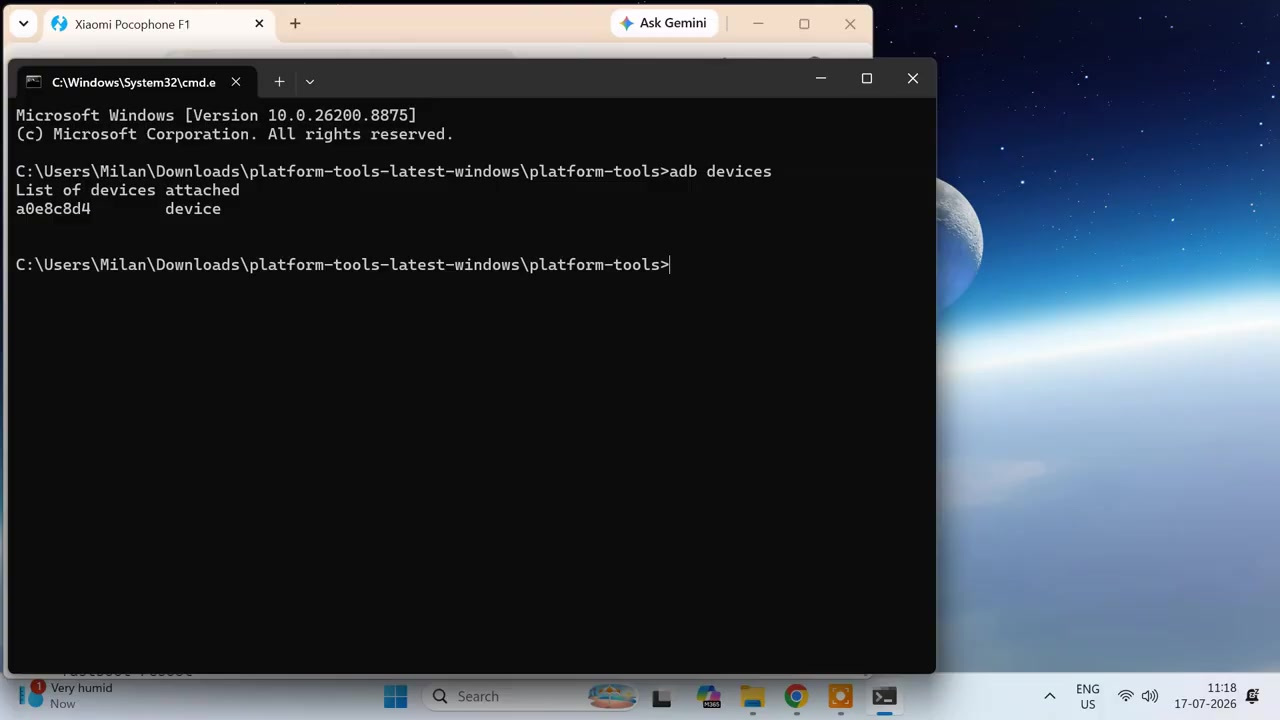The image size is (1280, 720).
Task: Minimize the Chrome browser window
Action: click(x=758, y=23)
